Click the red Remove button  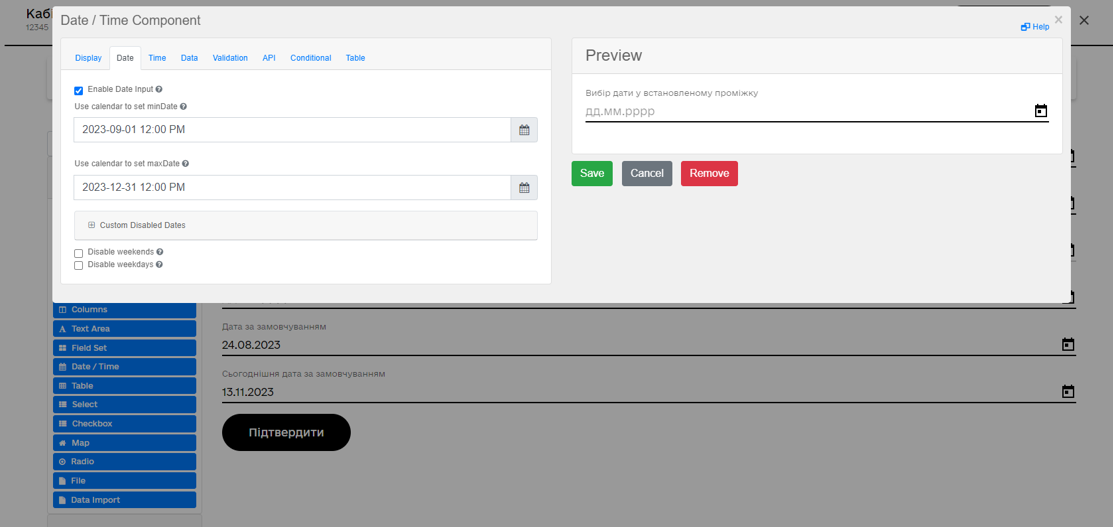709,173
